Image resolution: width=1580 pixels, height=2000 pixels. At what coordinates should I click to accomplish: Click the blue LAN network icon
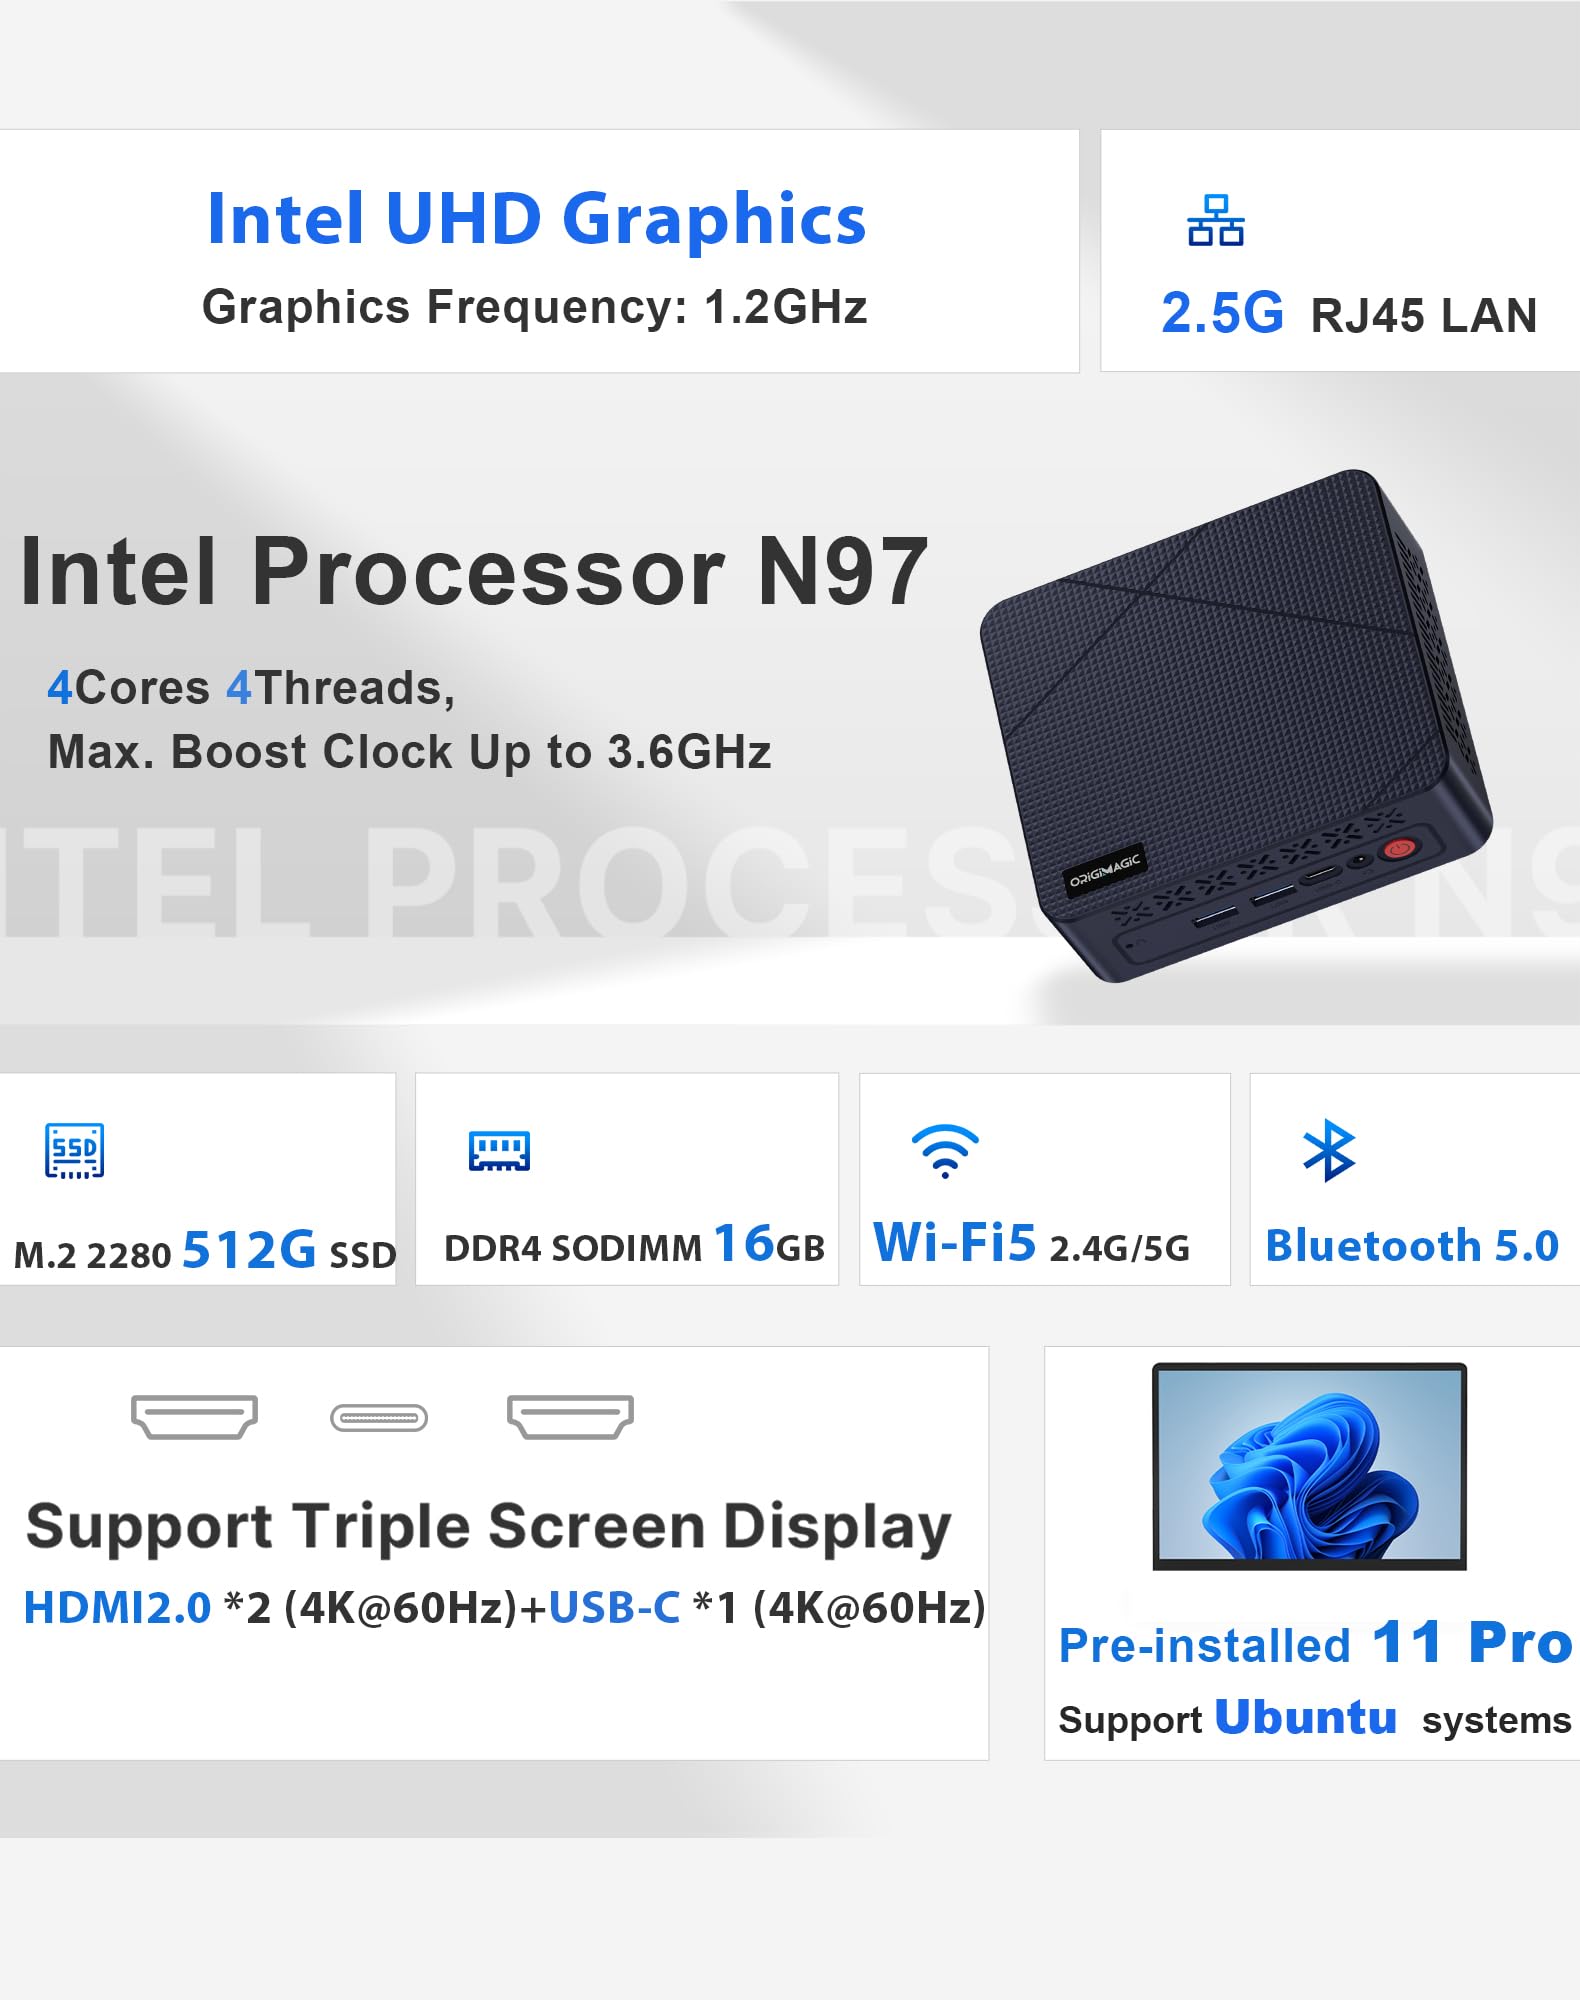[x=1215, y=221]
